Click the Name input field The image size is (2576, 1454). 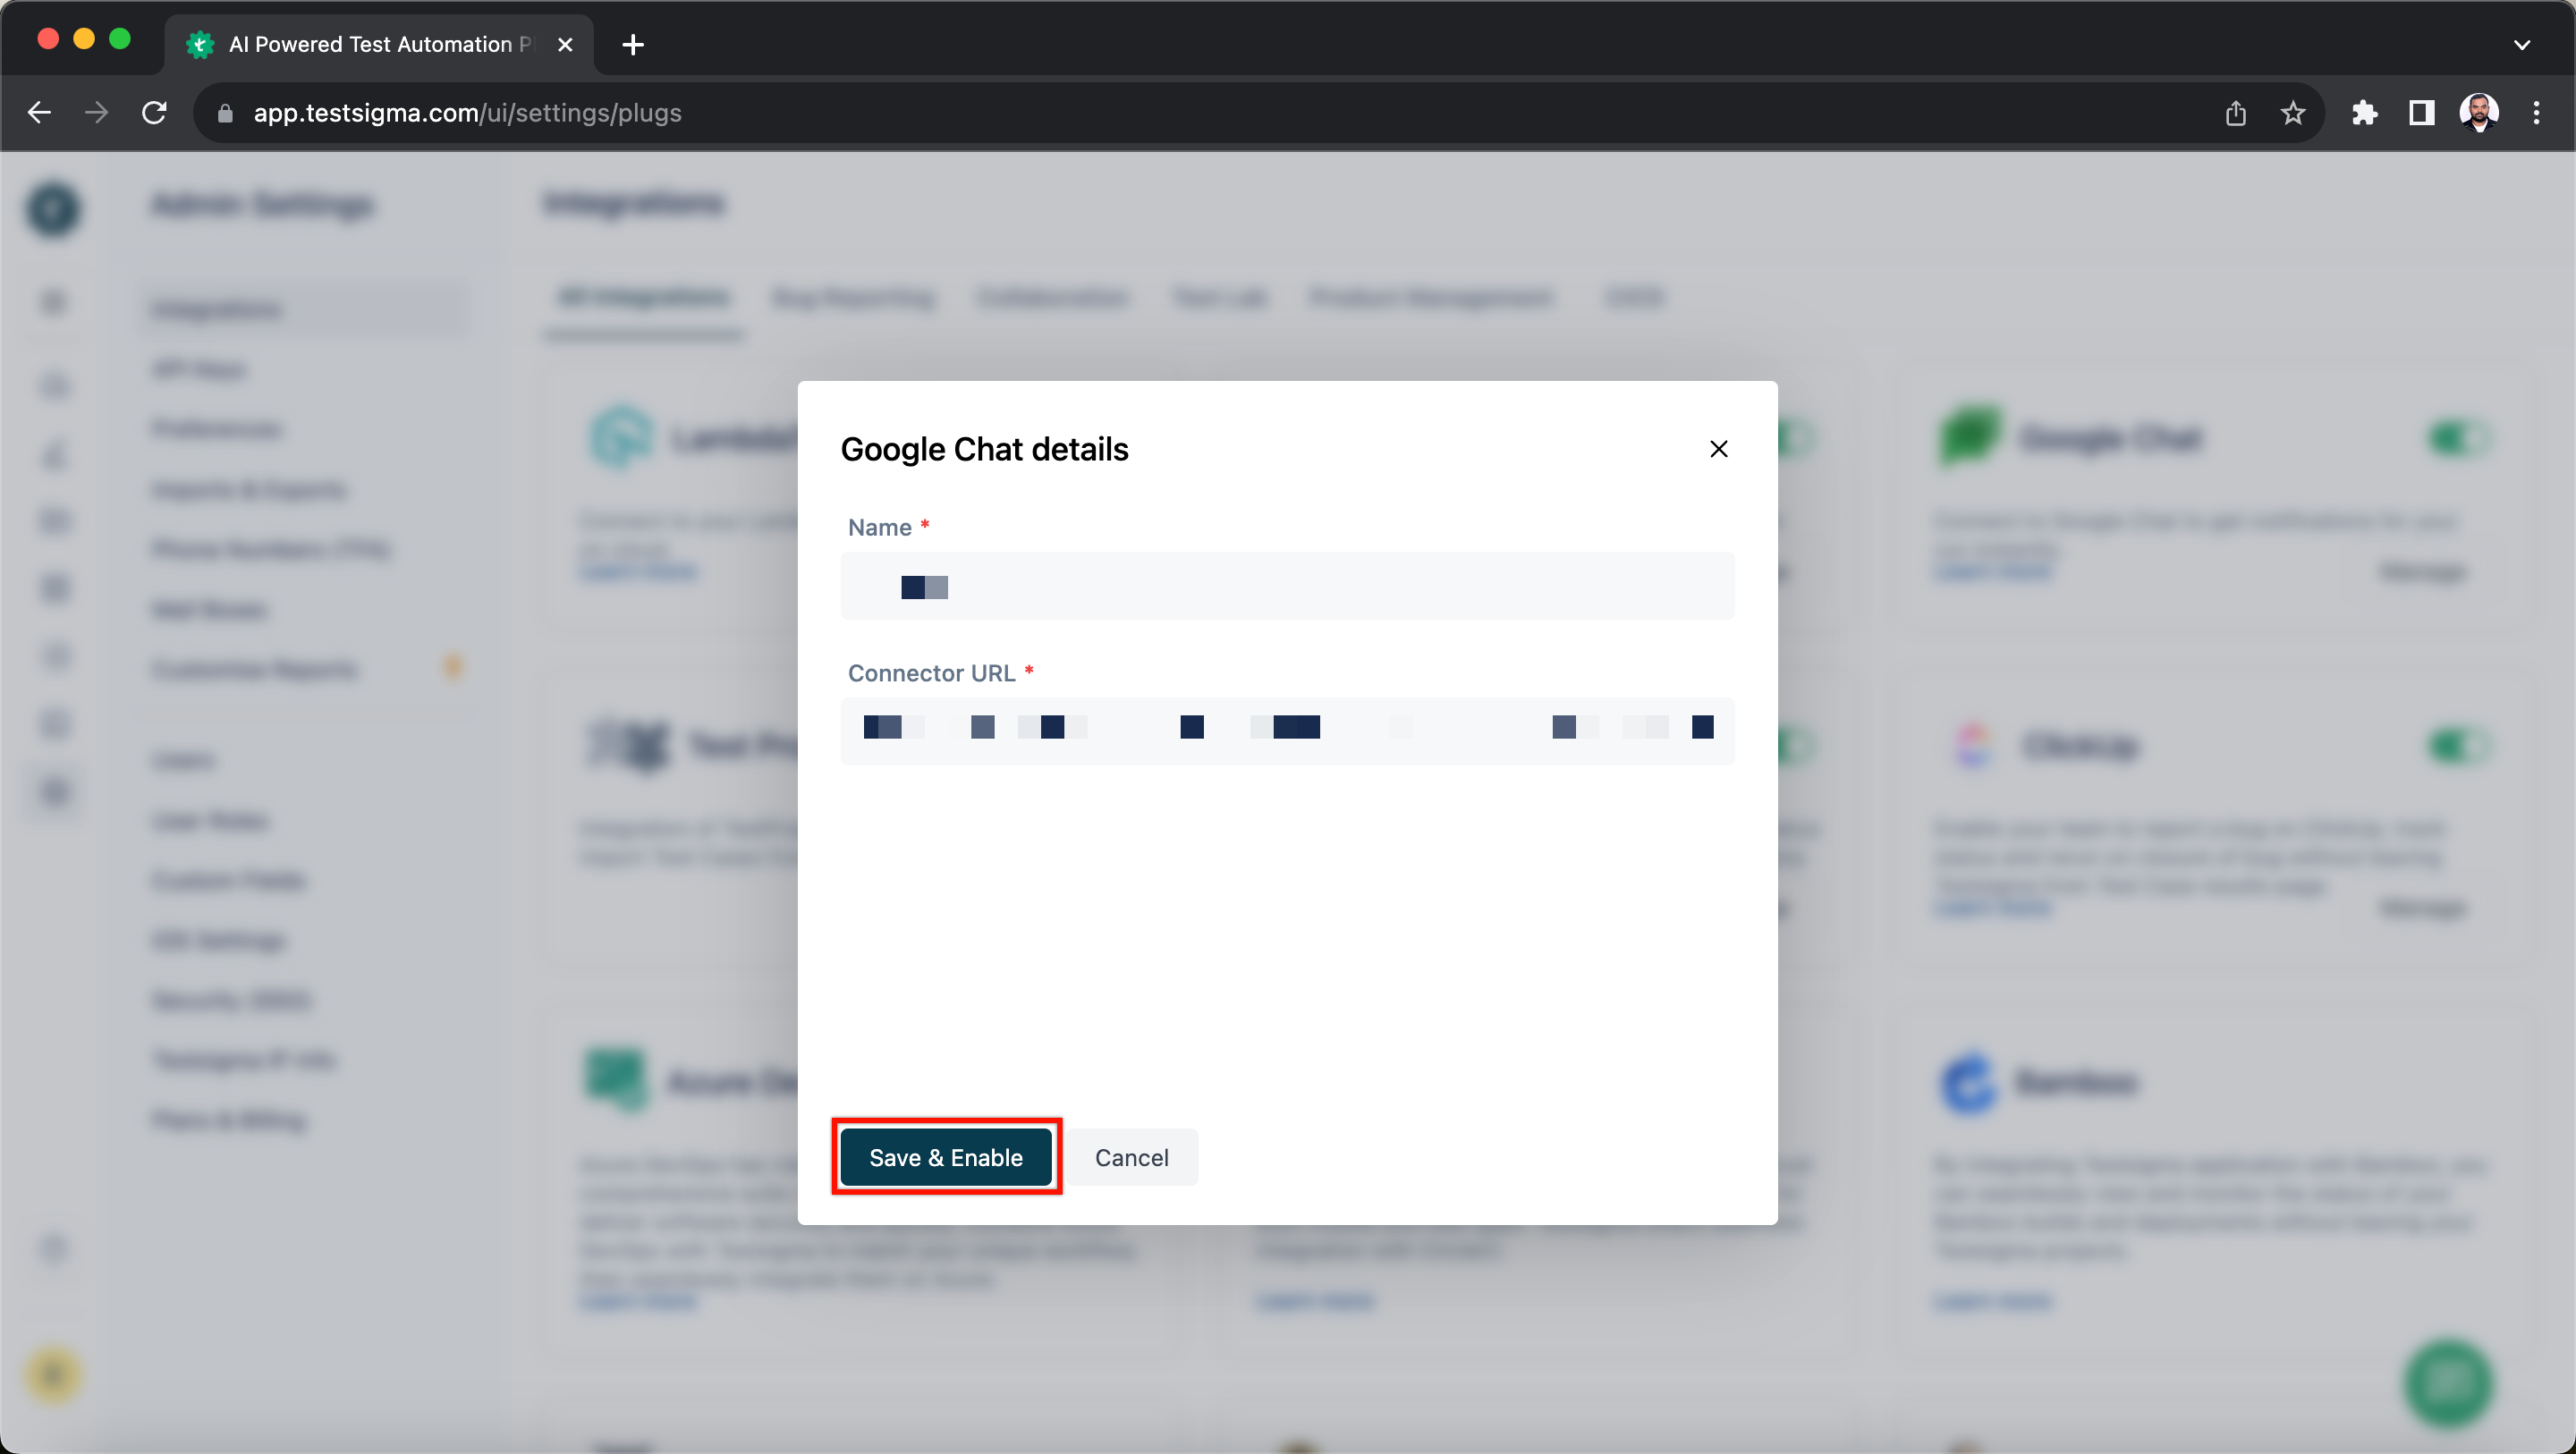coord(1287,586)
